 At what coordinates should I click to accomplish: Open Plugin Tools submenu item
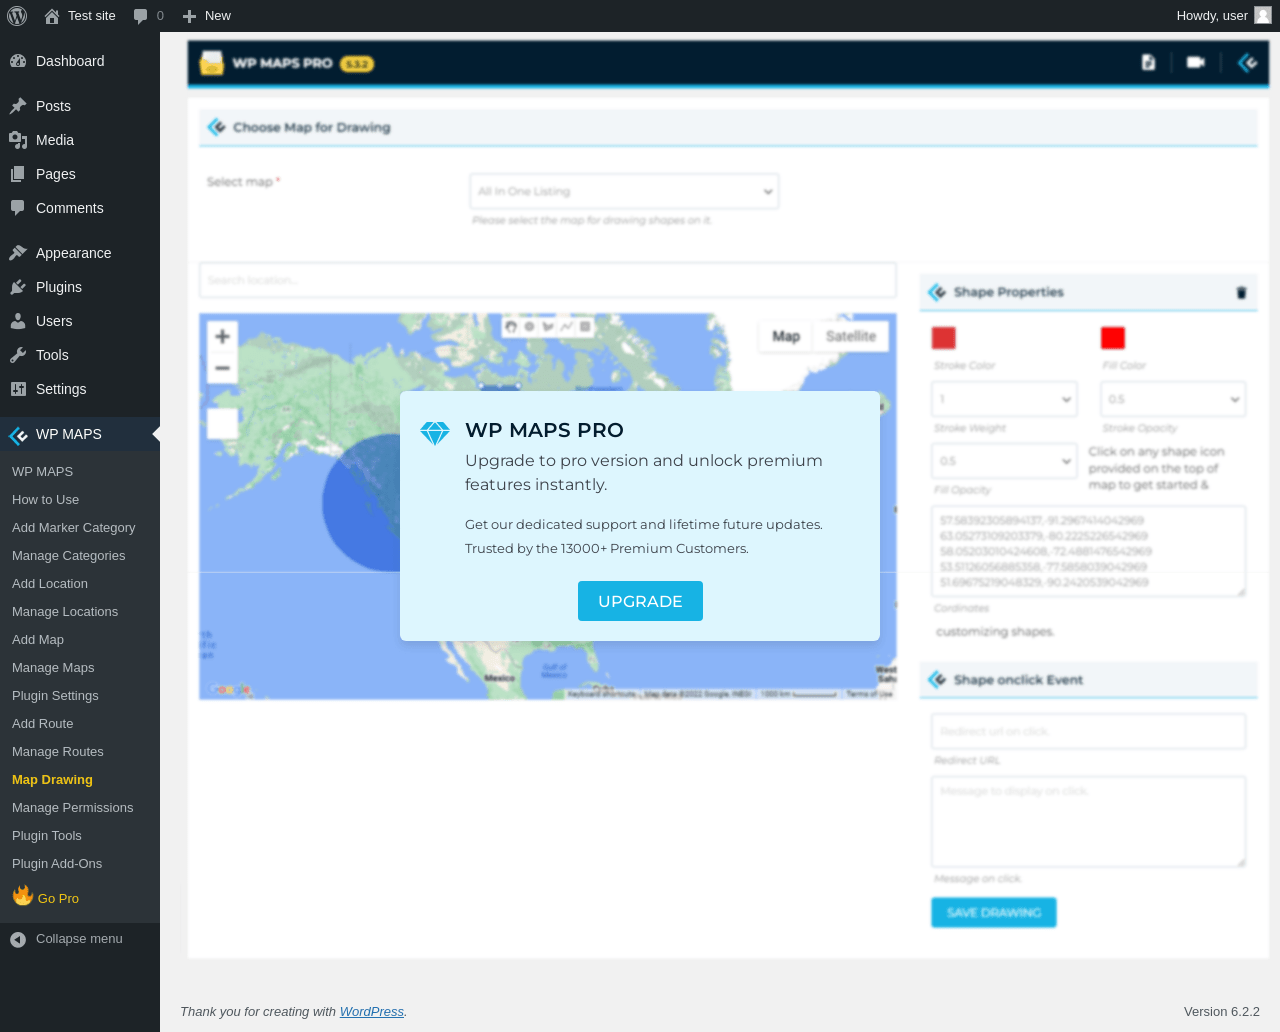click(x=47, y=836)
